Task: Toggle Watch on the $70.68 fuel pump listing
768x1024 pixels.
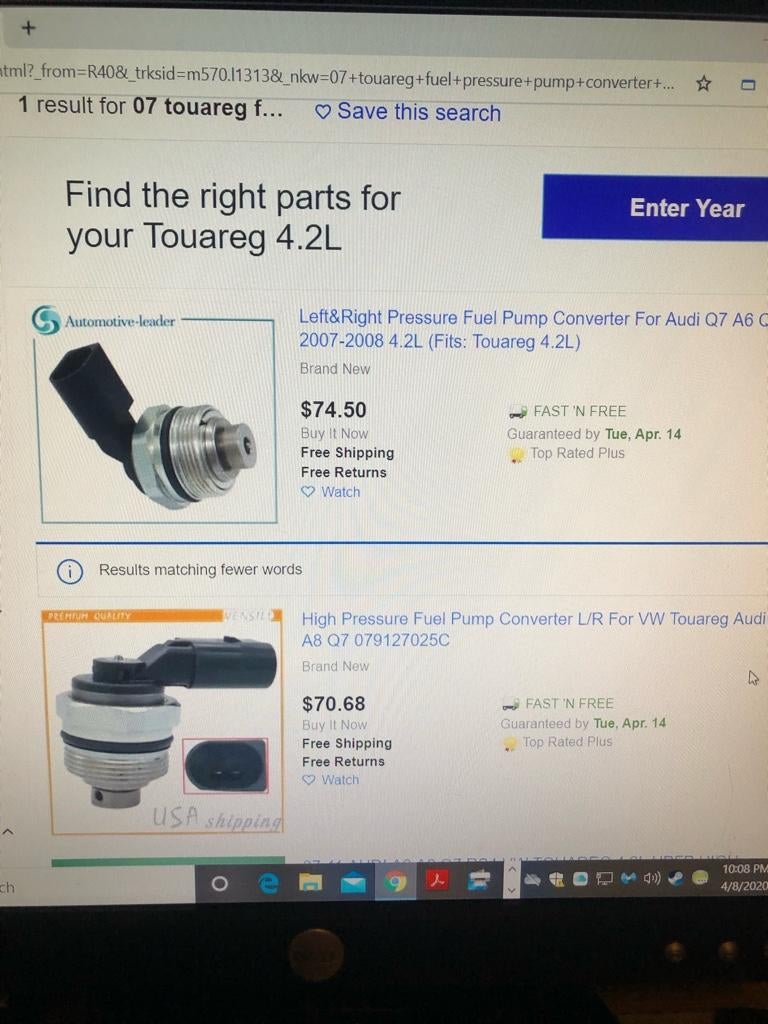Action: tap(330, 780)
